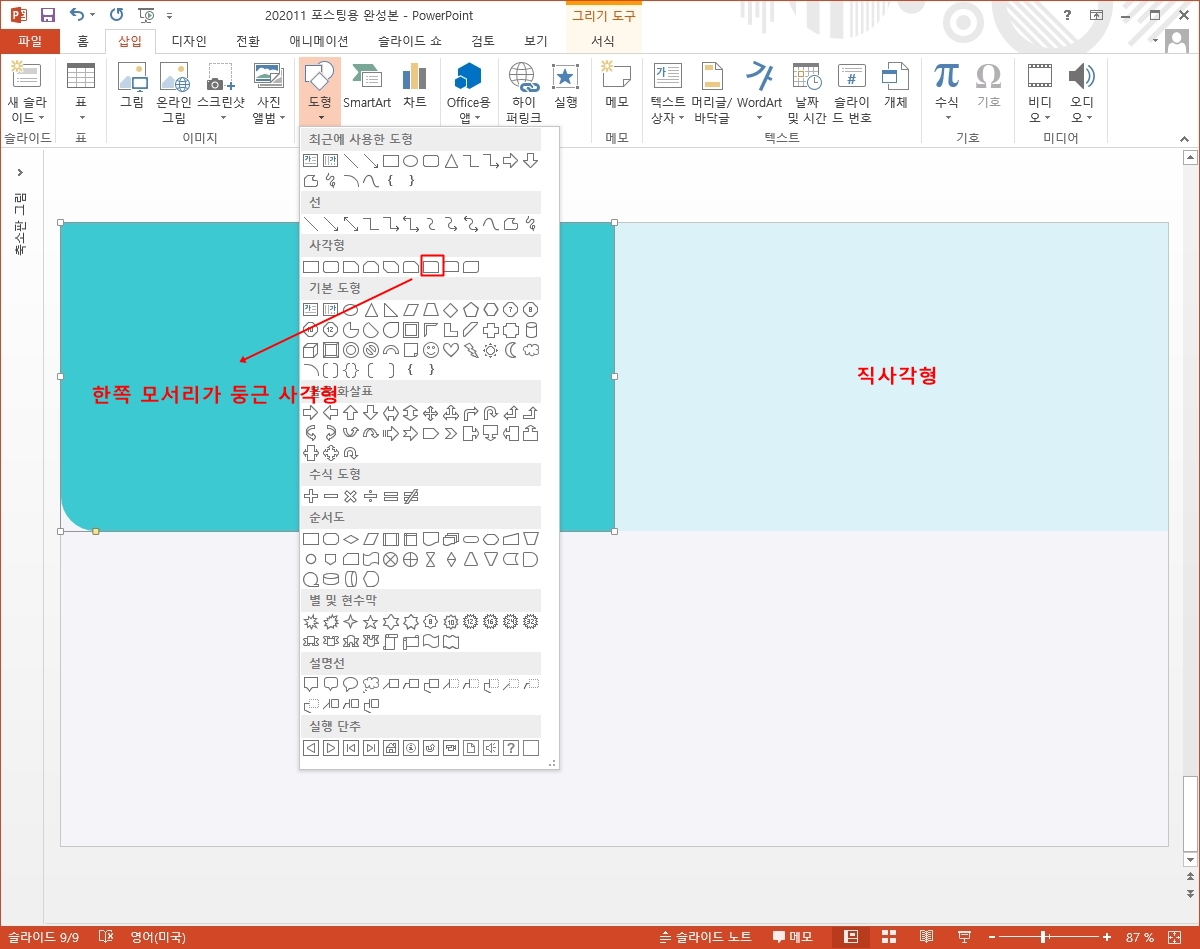Open the 서식 drawing tools tab

point(603,41)
